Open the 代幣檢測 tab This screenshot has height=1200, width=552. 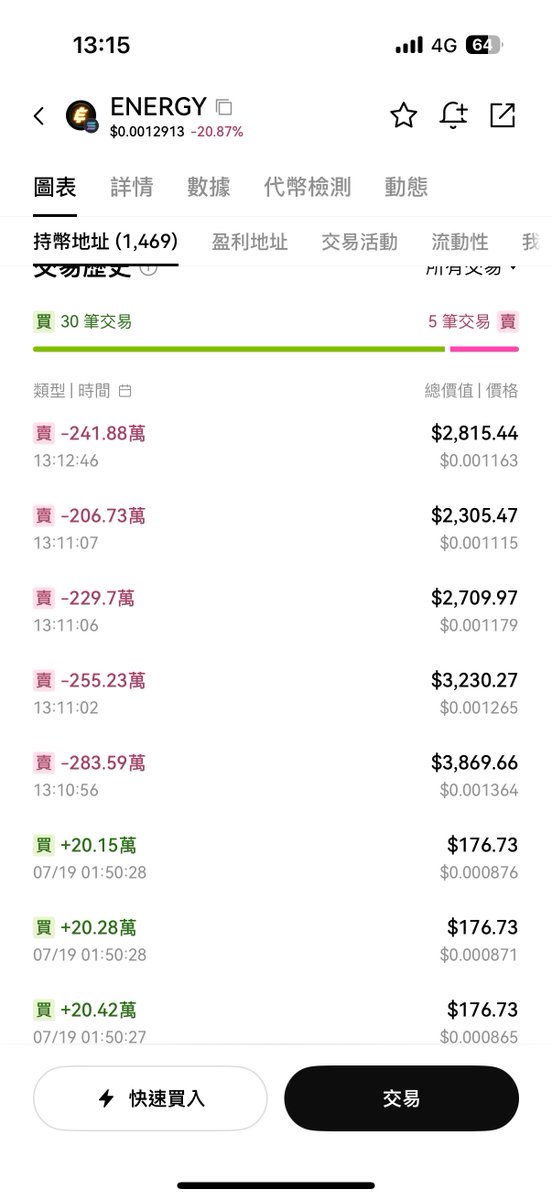307,187
